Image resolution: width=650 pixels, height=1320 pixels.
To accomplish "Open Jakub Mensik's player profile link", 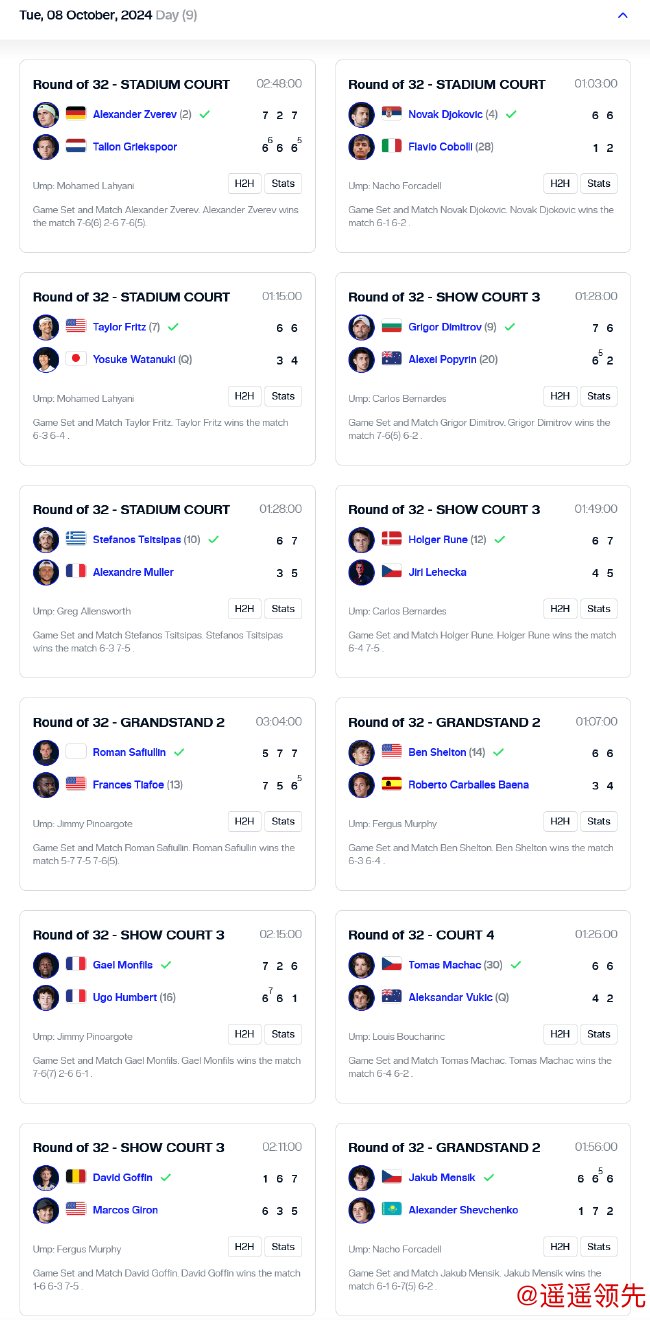I will 441,1178.
